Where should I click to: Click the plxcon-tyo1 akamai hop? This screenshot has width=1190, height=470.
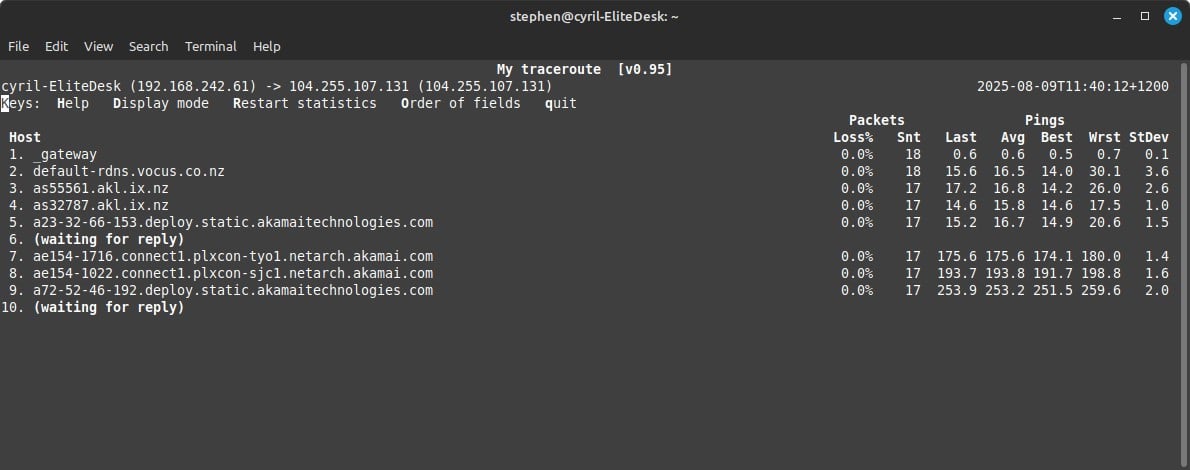233,257
